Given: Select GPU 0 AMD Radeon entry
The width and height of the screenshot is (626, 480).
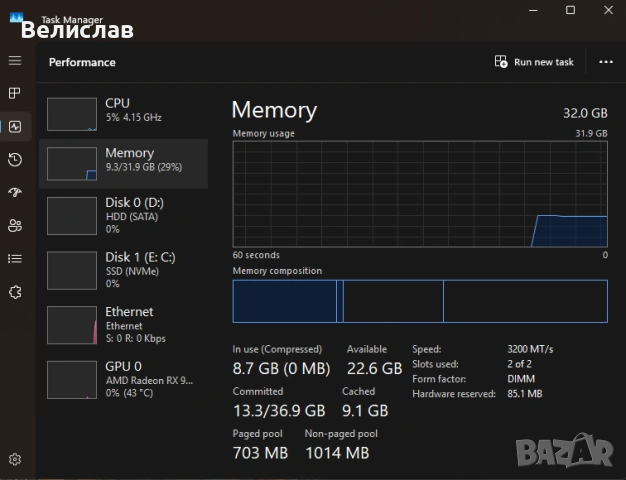Looking at the screenshot, I should 123,379.
